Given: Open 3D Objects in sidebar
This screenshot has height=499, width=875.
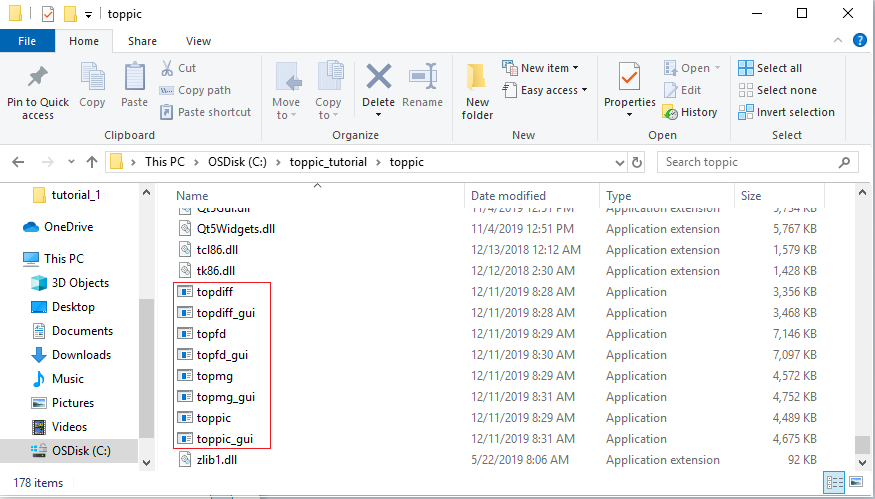Looking at the screenshot, I should point(70,283).
